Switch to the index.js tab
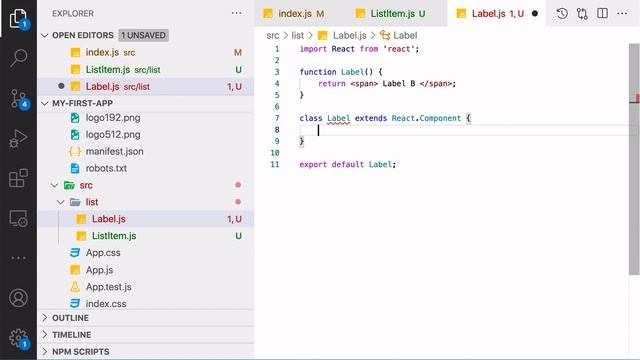The image size is (640, 360). pos(300,13)
